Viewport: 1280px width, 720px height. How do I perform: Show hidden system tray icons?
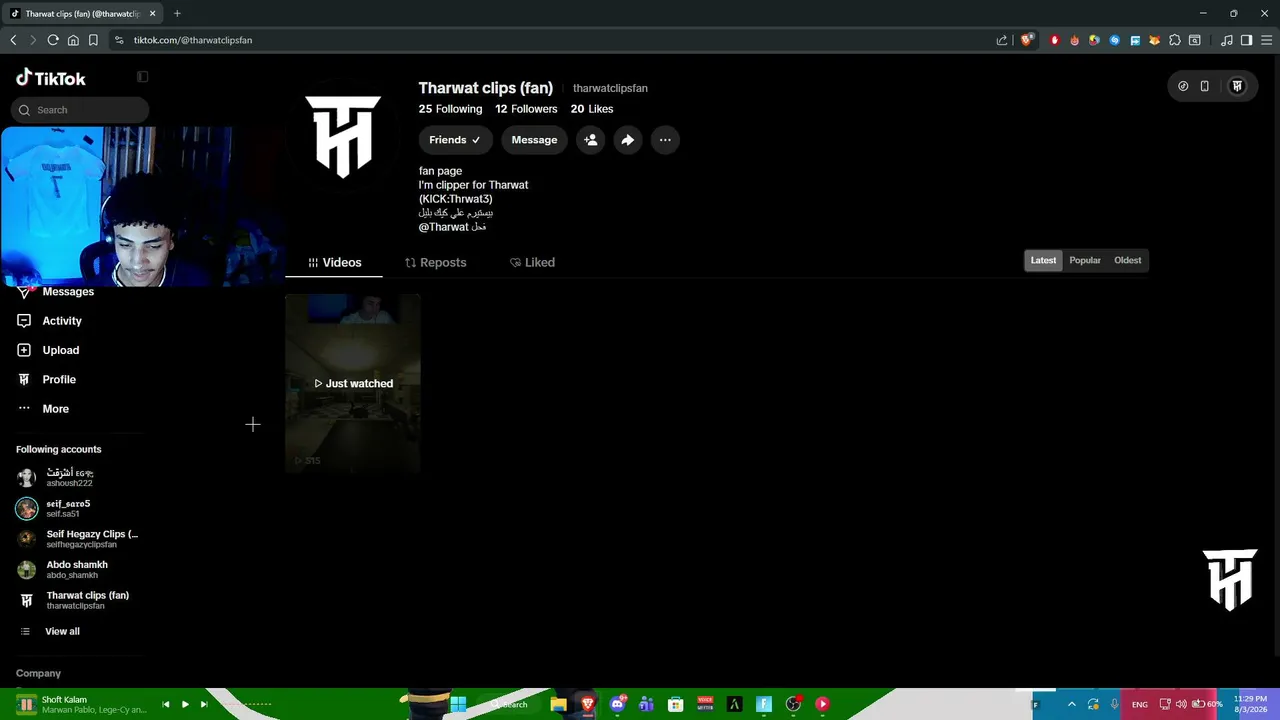[1072, 704]
